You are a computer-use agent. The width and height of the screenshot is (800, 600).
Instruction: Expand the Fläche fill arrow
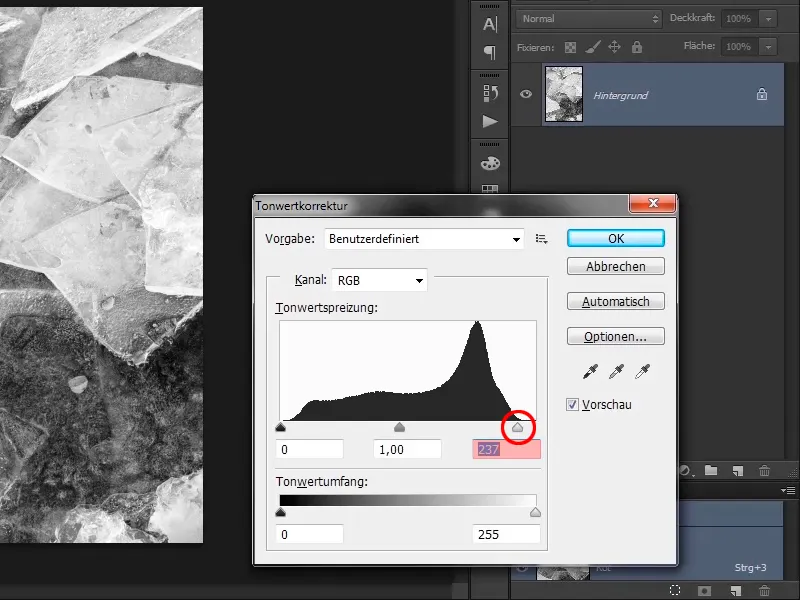tap(768, 47)
